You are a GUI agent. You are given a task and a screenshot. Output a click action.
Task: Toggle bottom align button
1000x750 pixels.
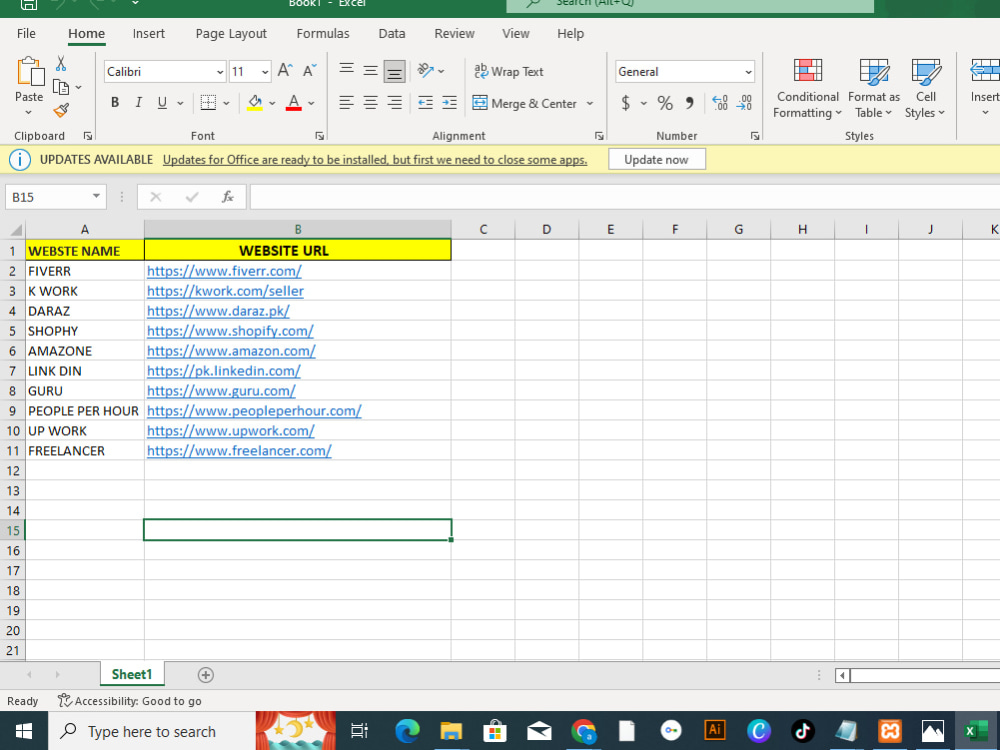click(394, 72)
